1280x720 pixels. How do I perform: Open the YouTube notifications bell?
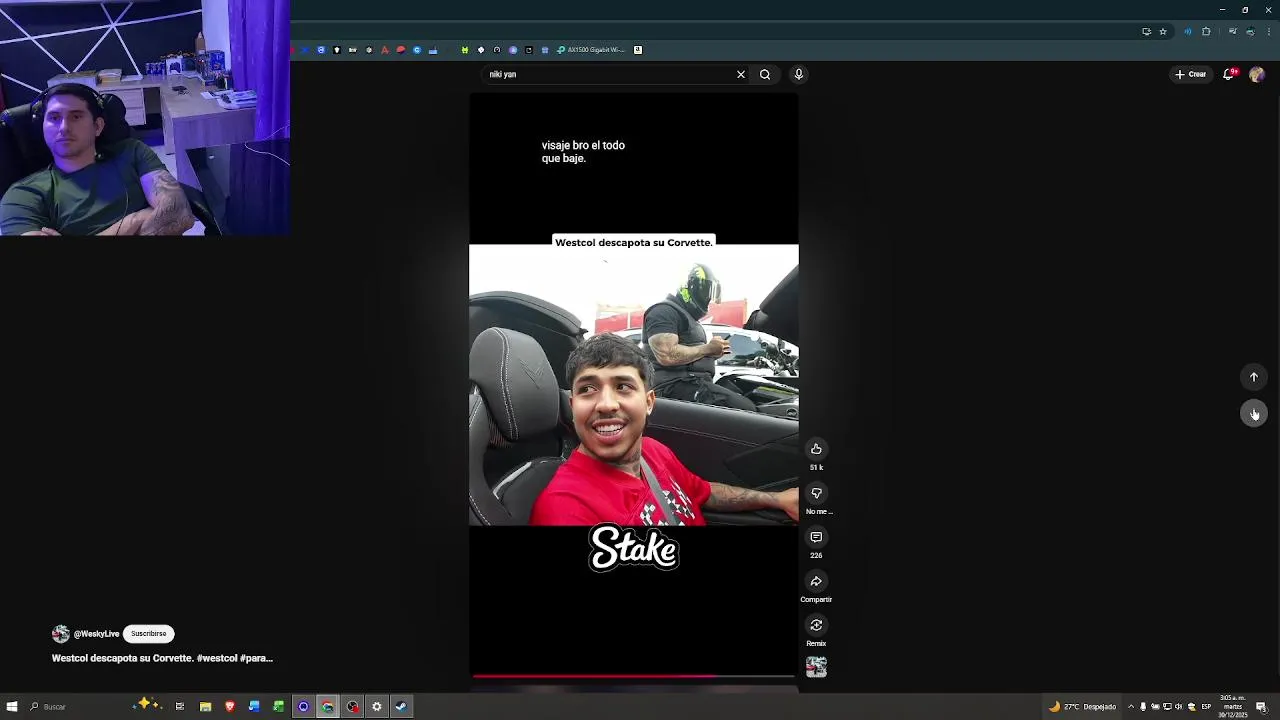[x=1229, y=74]
